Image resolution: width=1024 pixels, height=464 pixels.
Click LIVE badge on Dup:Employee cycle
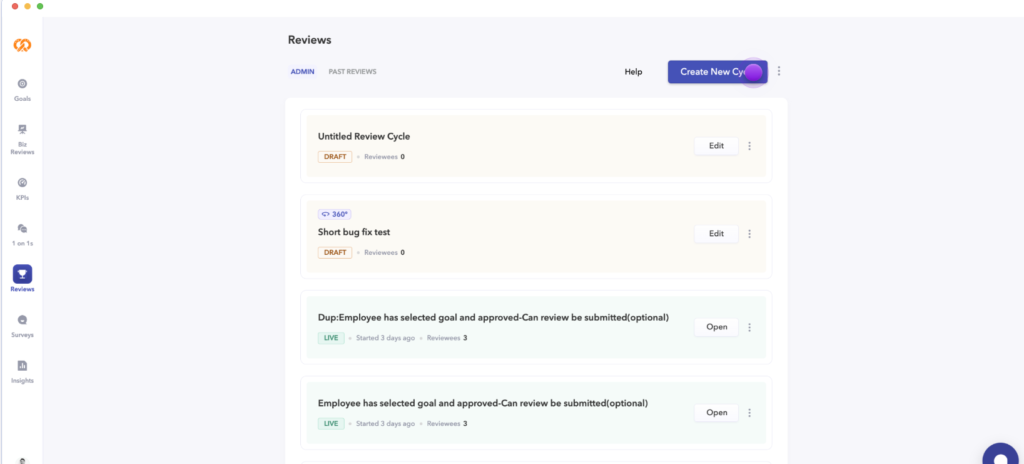click(x=331, y=338)
